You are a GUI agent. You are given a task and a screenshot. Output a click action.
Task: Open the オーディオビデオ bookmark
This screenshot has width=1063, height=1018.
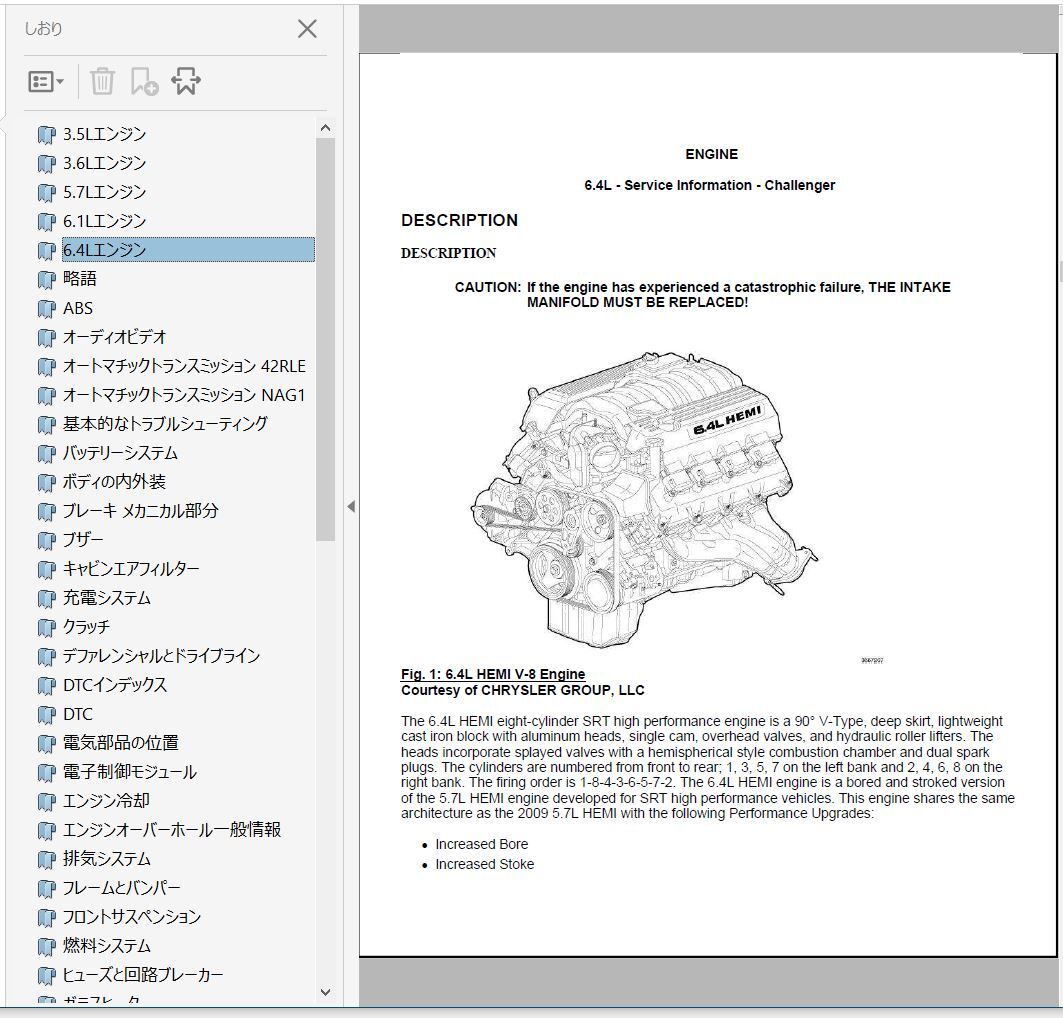click(115, 337)
